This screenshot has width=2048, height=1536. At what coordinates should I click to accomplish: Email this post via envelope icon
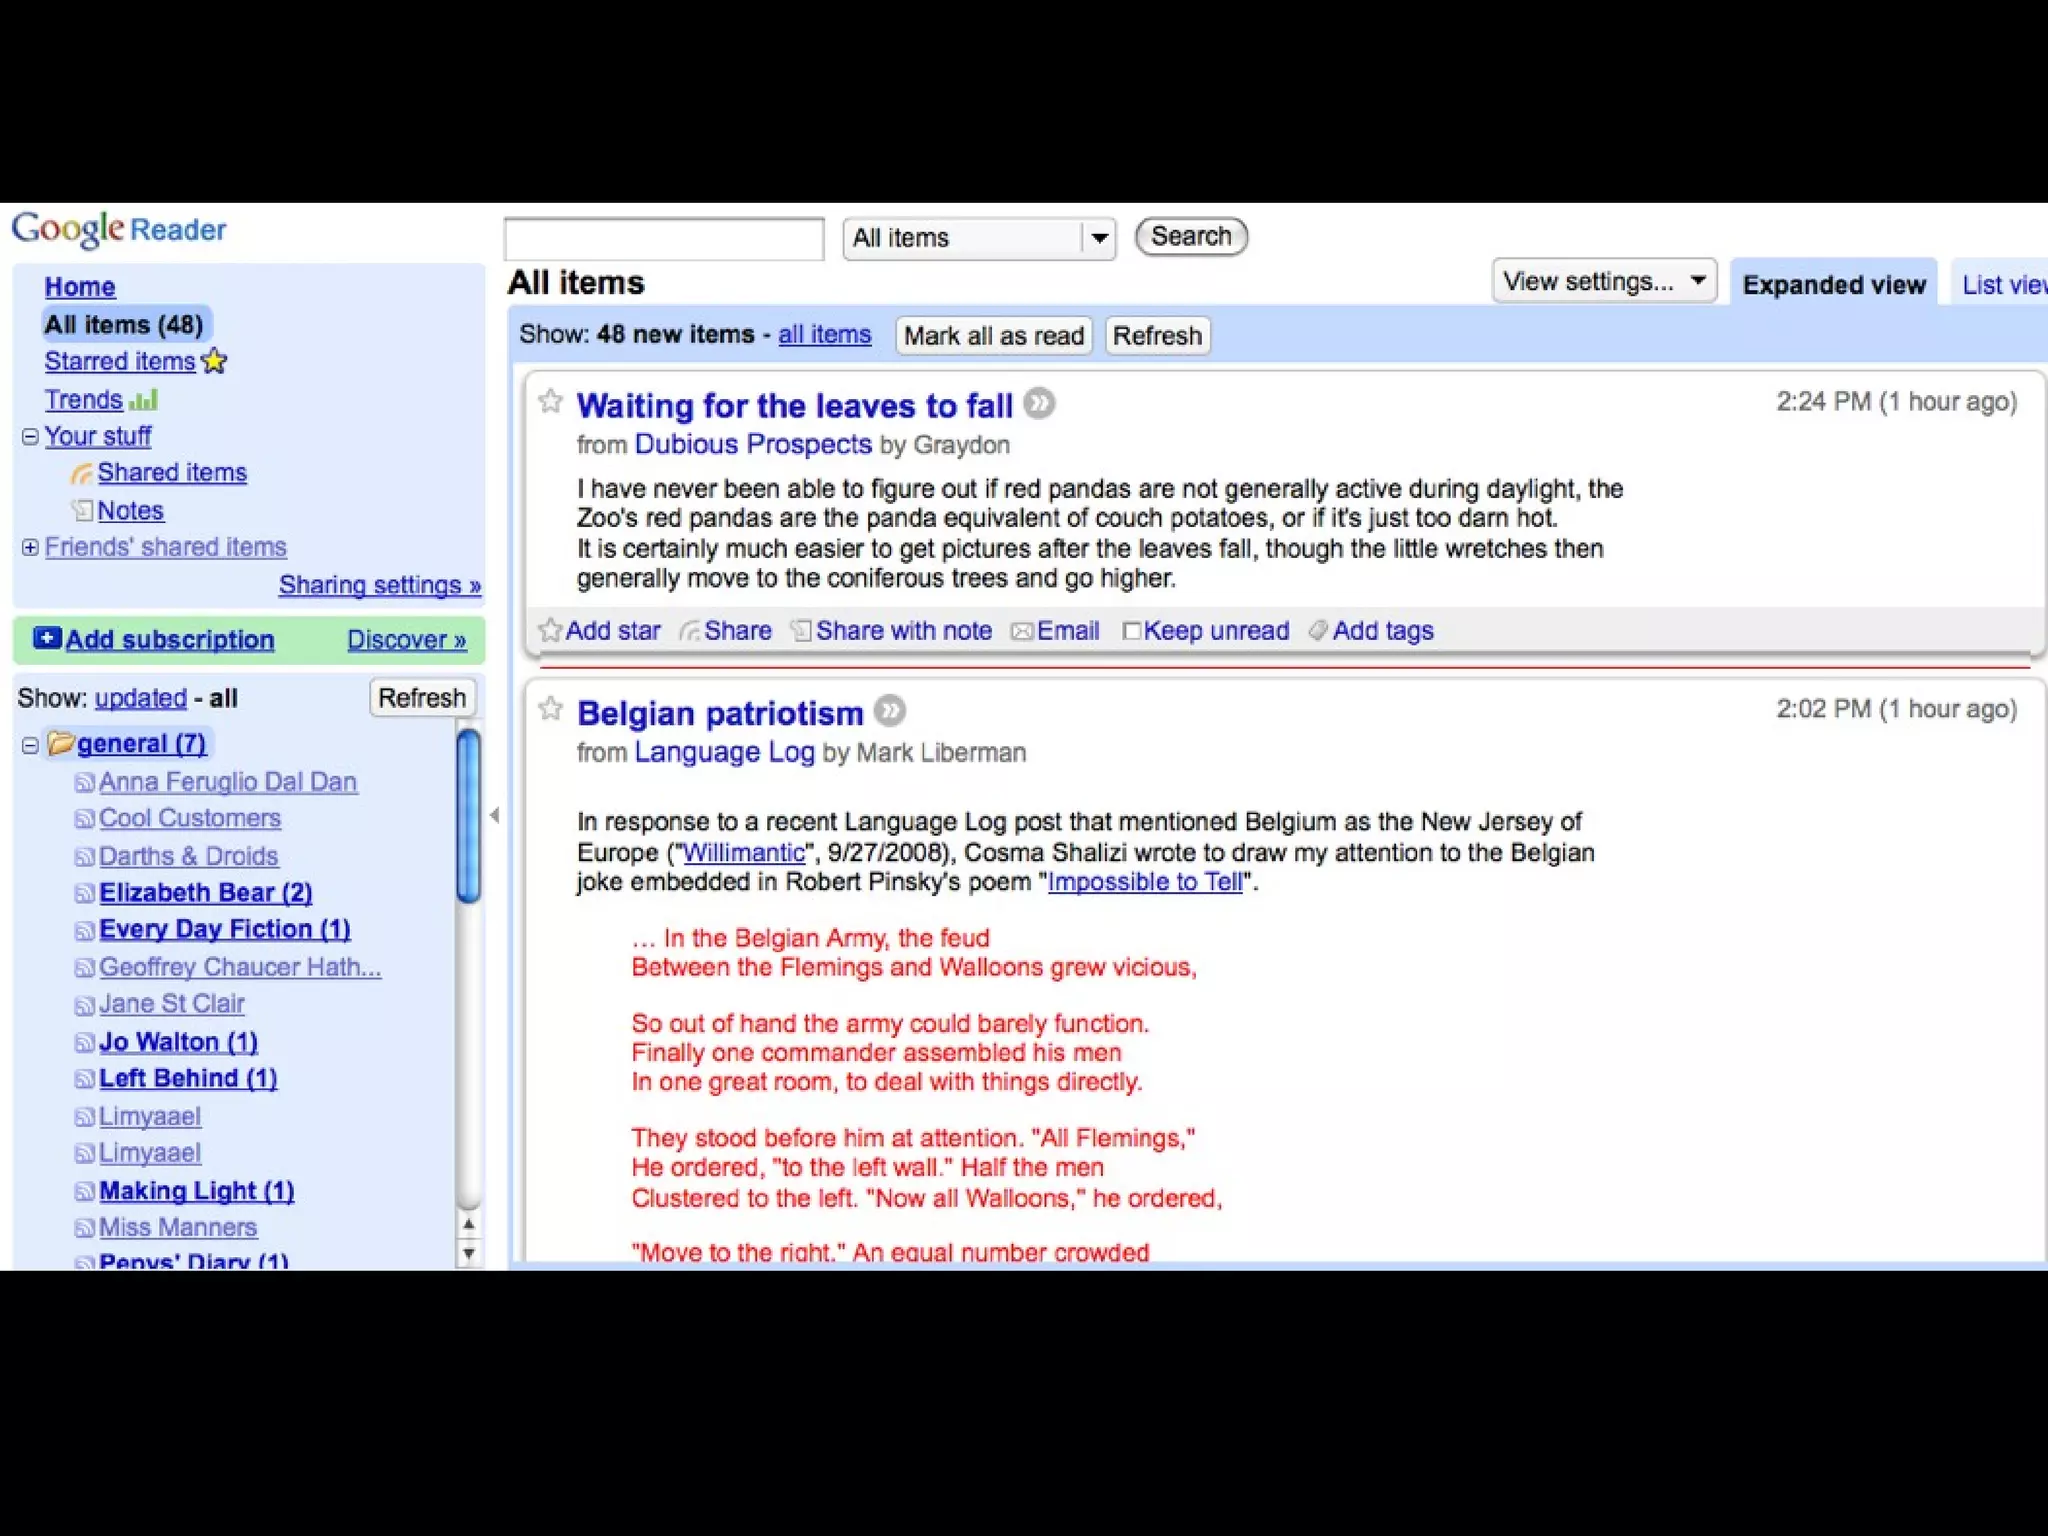tap(1022, 631)
